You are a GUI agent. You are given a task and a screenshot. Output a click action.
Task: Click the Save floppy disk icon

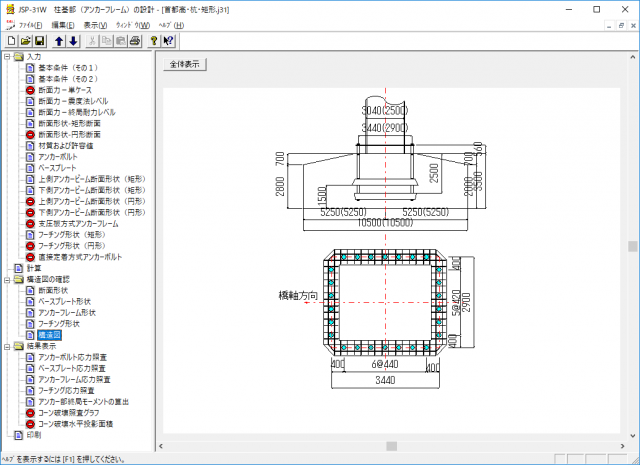[39, 41]
